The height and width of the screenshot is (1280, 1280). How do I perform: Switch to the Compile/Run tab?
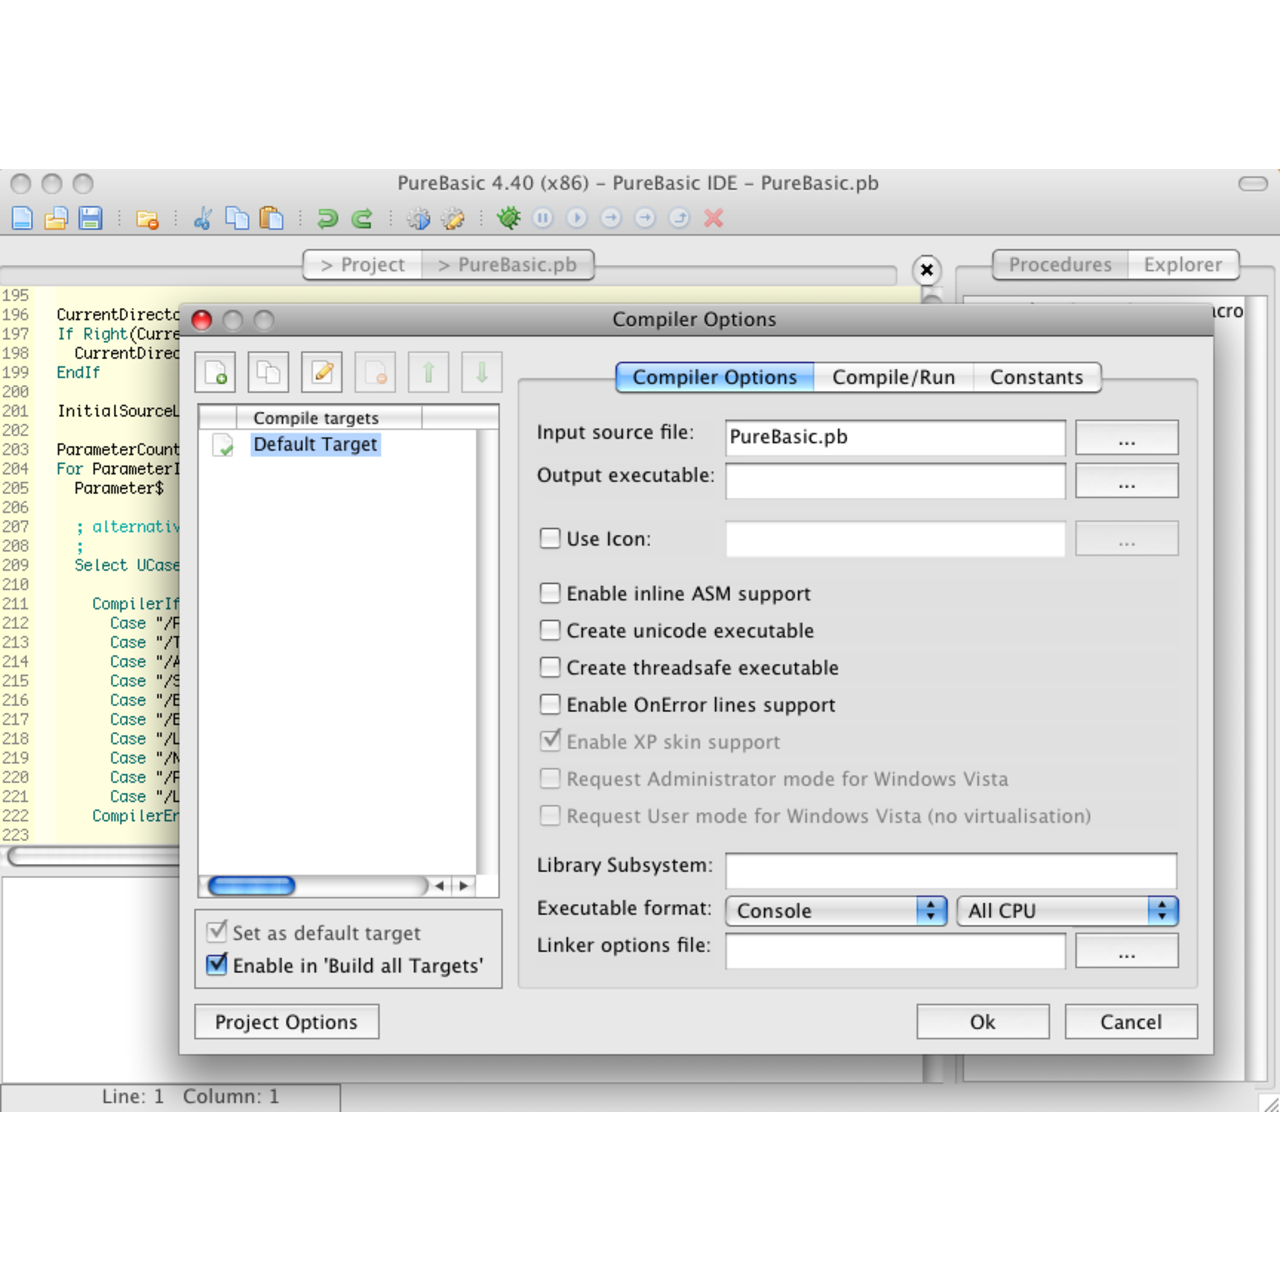893,377
